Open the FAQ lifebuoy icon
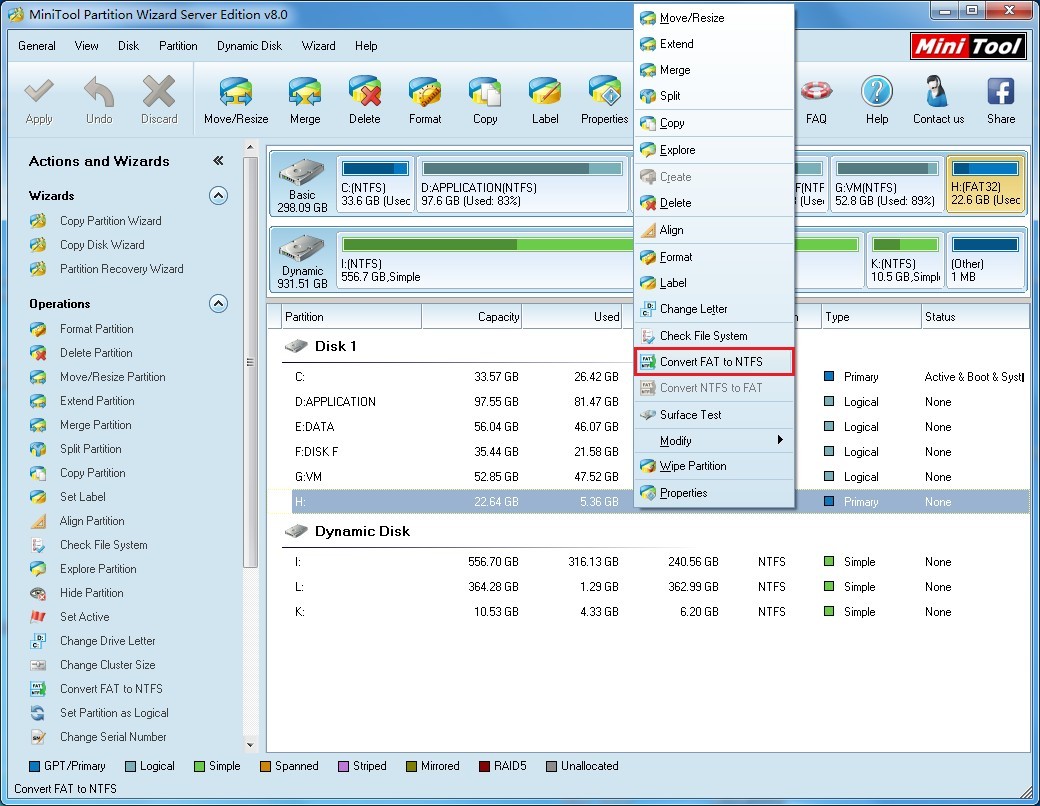This screenshot has height=806, width=1040. point(816,92)
